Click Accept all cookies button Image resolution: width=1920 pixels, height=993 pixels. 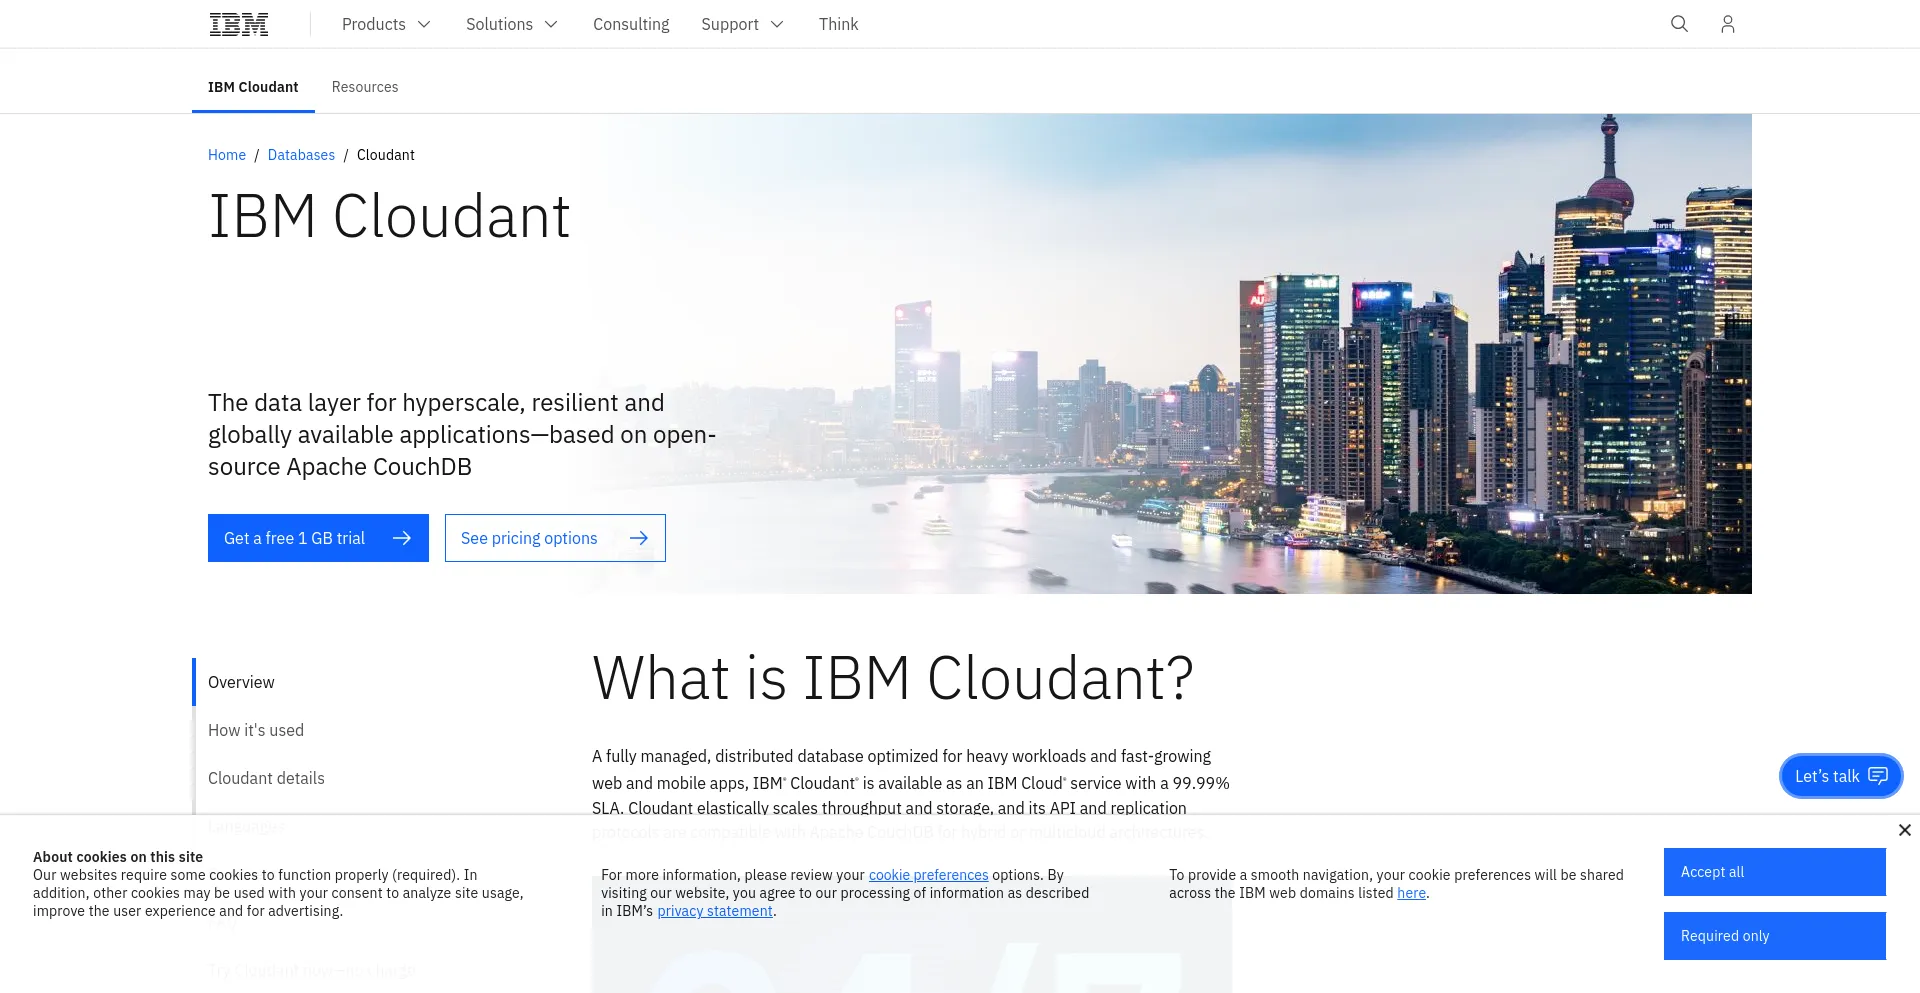1774,872
